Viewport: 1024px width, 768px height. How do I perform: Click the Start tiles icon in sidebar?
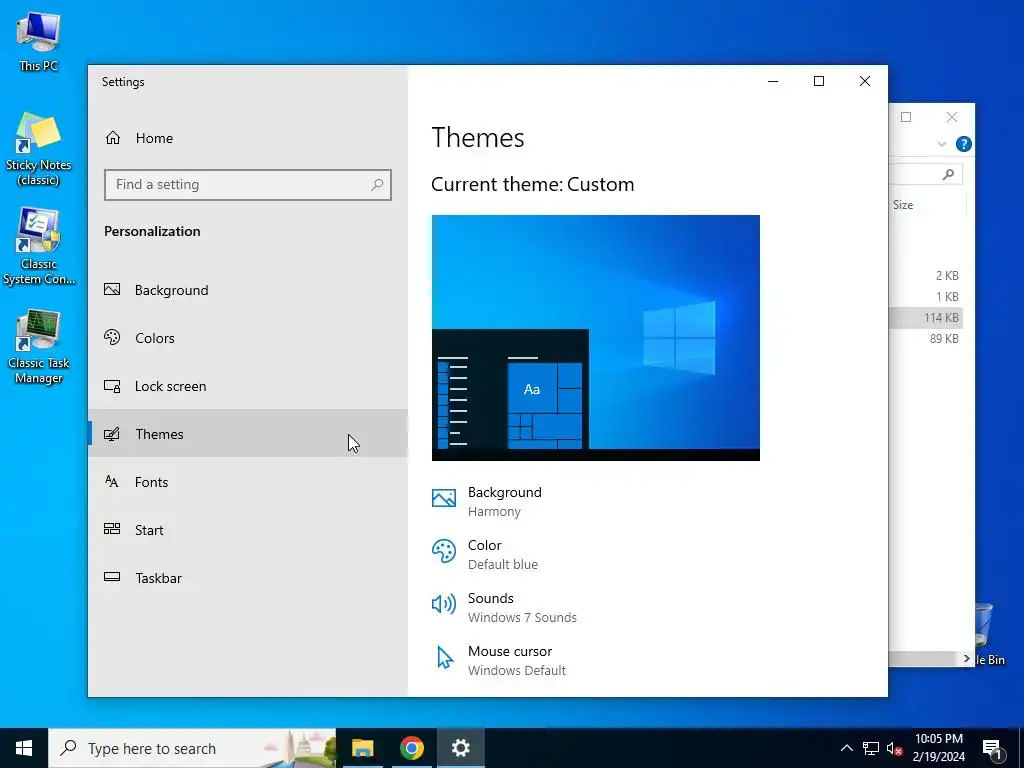tap(112, 529)
